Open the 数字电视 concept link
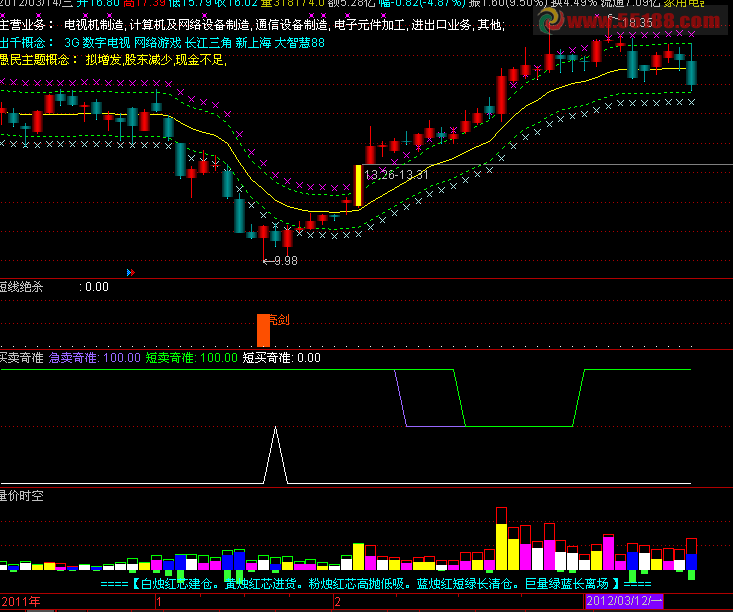733x612 pixels. [x=106, y=43]
